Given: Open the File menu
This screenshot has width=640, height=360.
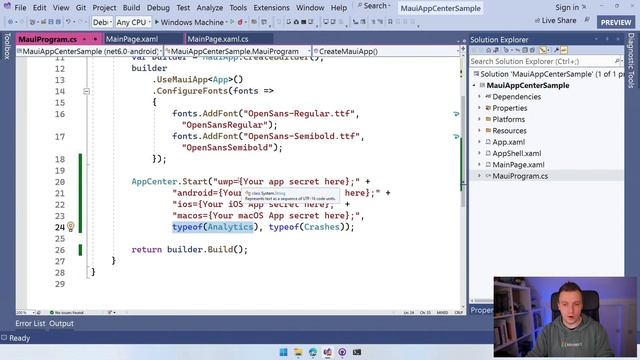Looking at the screenshot, I should pyautogui.click(x=20, y=7).
